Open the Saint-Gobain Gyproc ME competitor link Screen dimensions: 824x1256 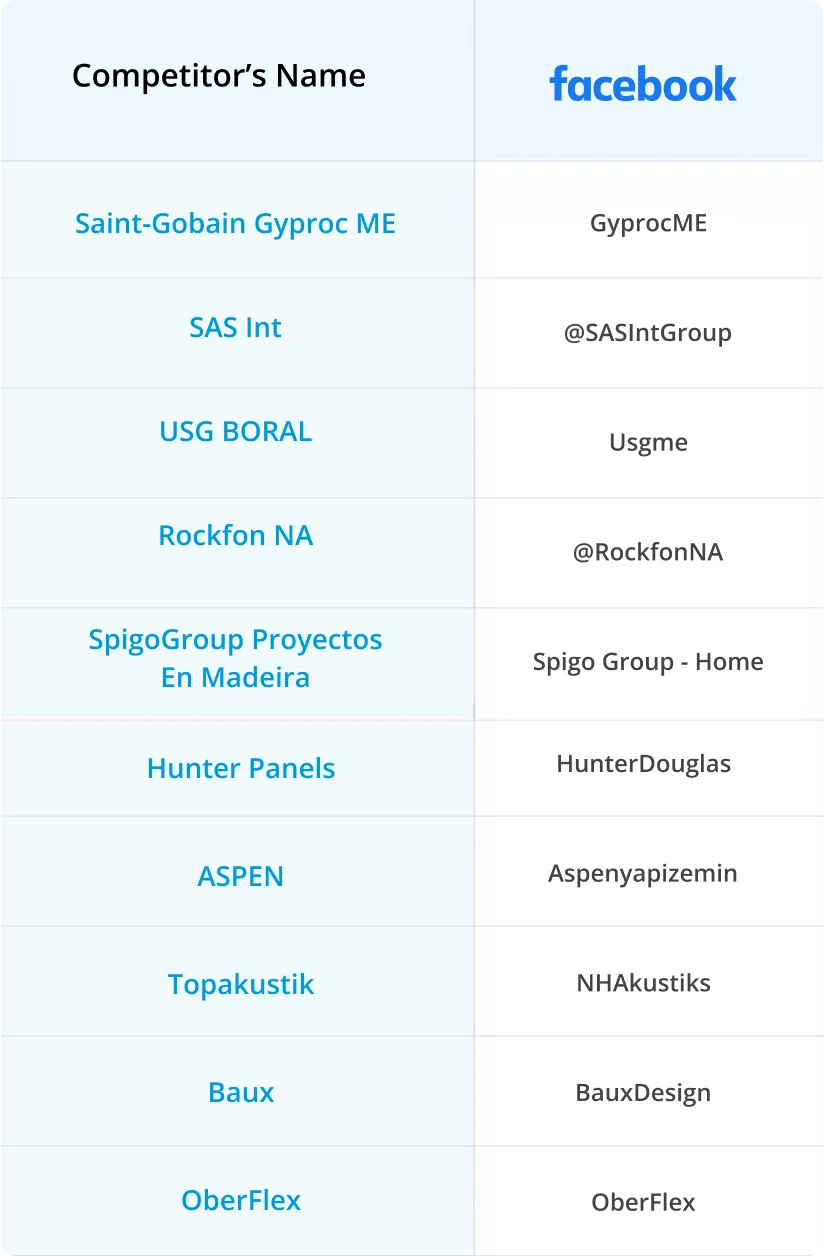point(236,223)
